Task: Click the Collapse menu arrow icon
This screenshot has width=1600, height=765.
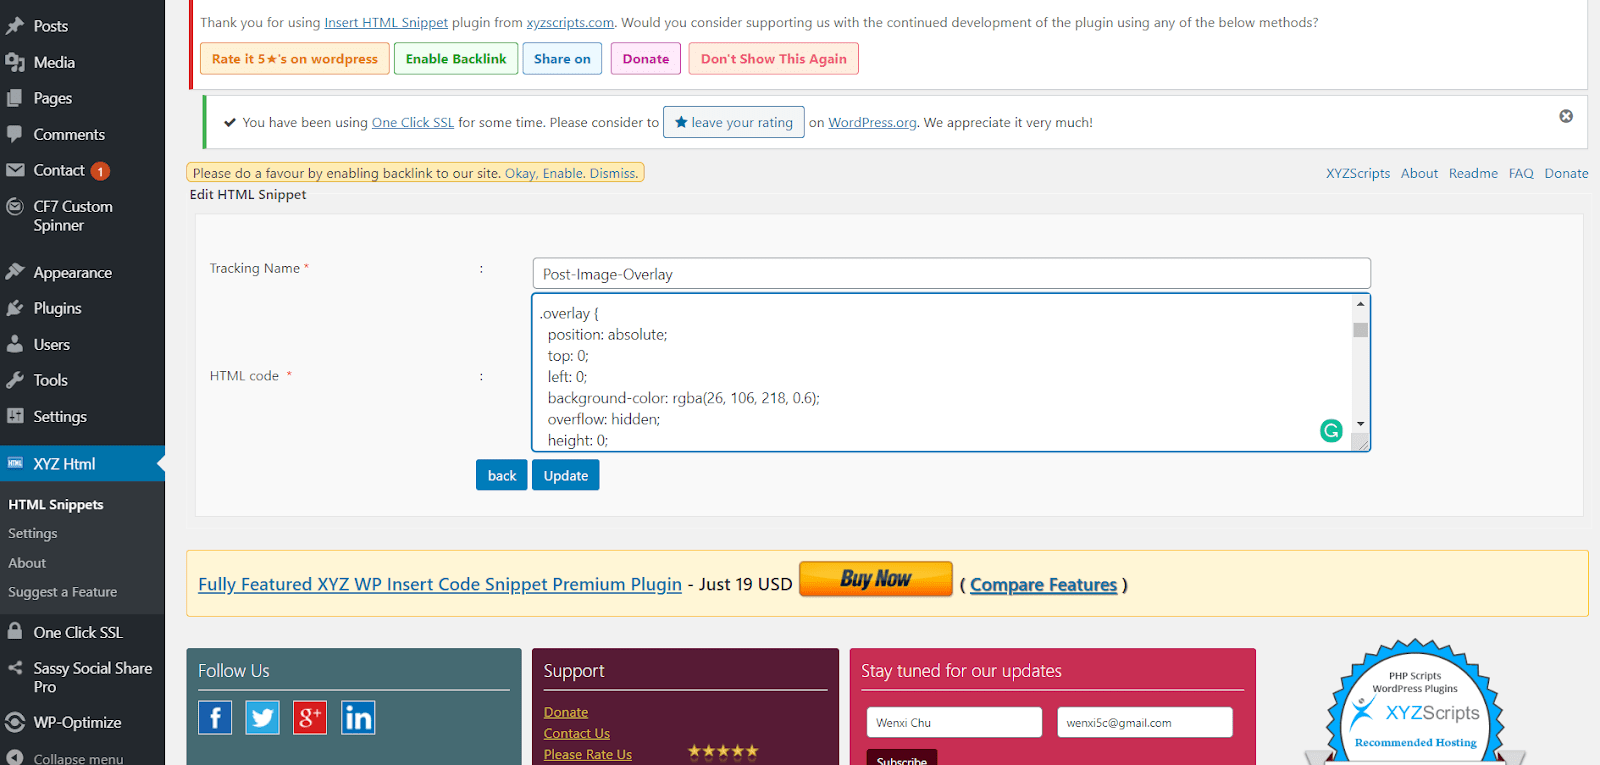Action: [x=15, y=758]
